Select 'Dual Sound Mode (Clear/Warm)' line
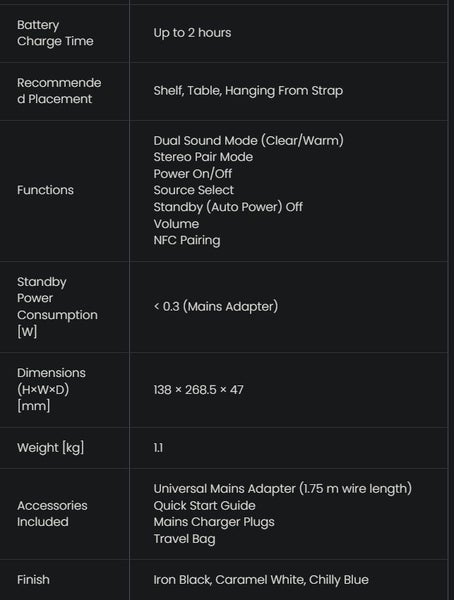 [x=248, y=140]
